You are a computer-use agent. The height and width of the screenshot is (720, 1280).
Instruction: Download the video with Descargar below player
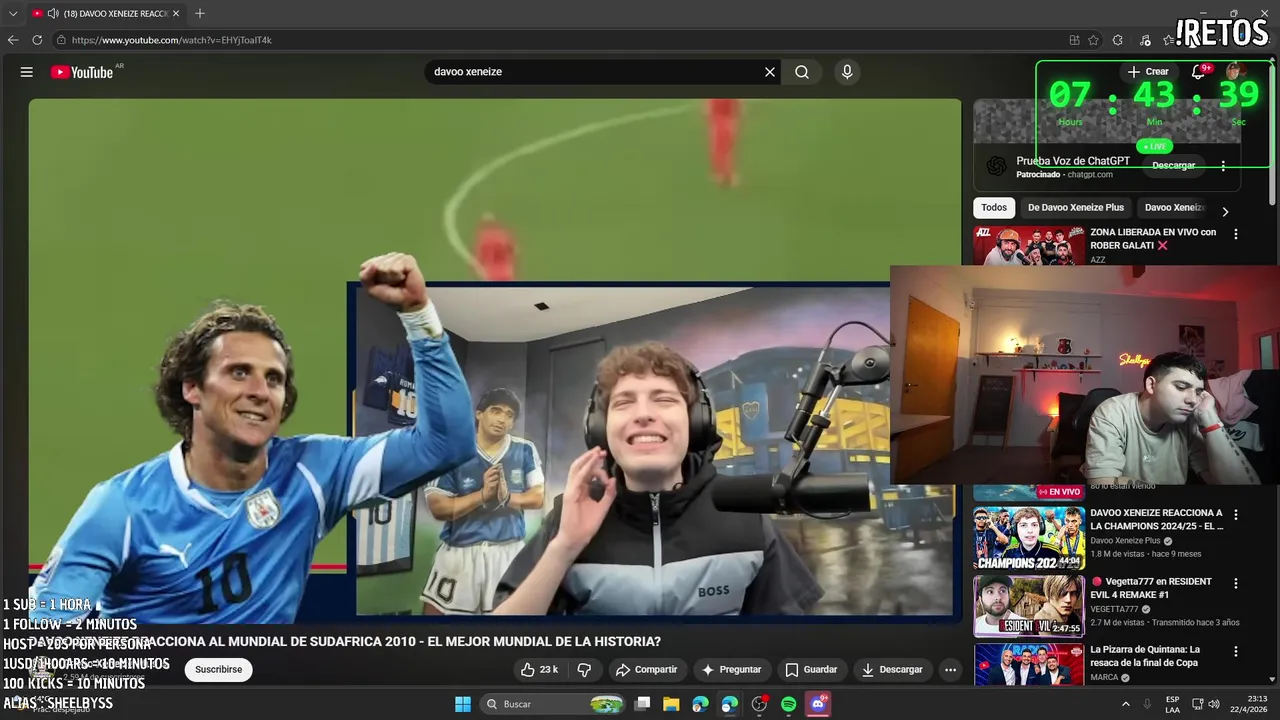click(x=892, y=670)
